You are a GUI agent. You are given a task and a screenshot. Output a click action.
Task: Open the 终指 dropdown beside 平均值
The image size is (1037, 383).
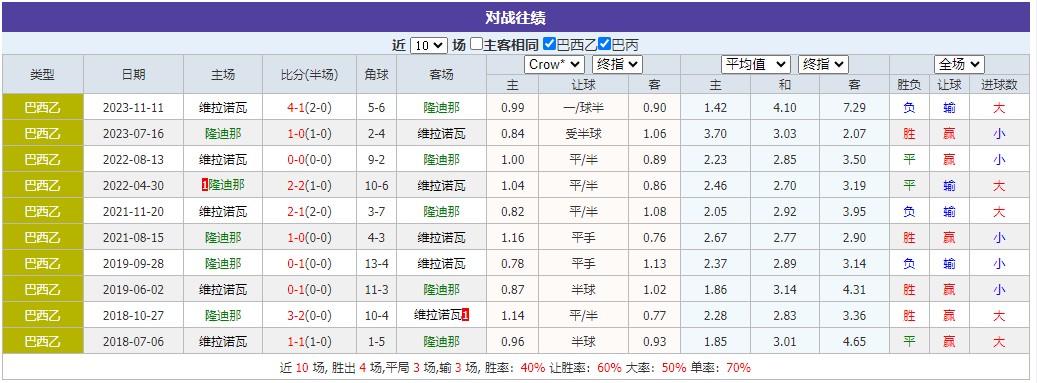(x=823, y=64)
